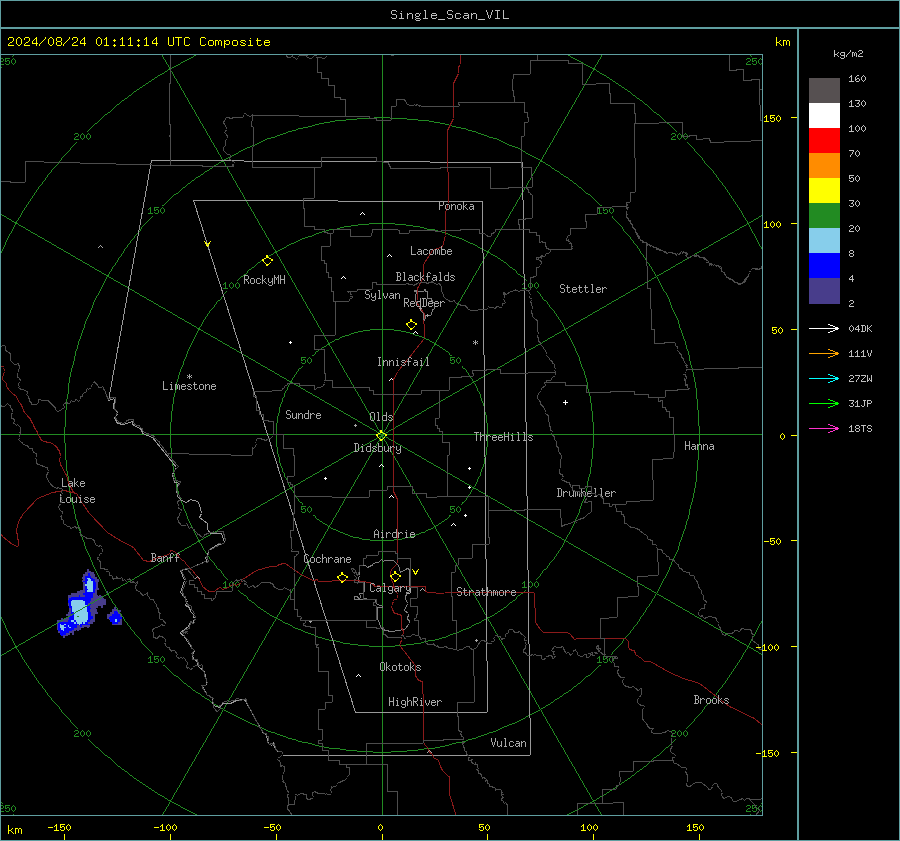Screen dimensions: 900x841
Task: Click the Blackfalds label
Action: (425, 277)
